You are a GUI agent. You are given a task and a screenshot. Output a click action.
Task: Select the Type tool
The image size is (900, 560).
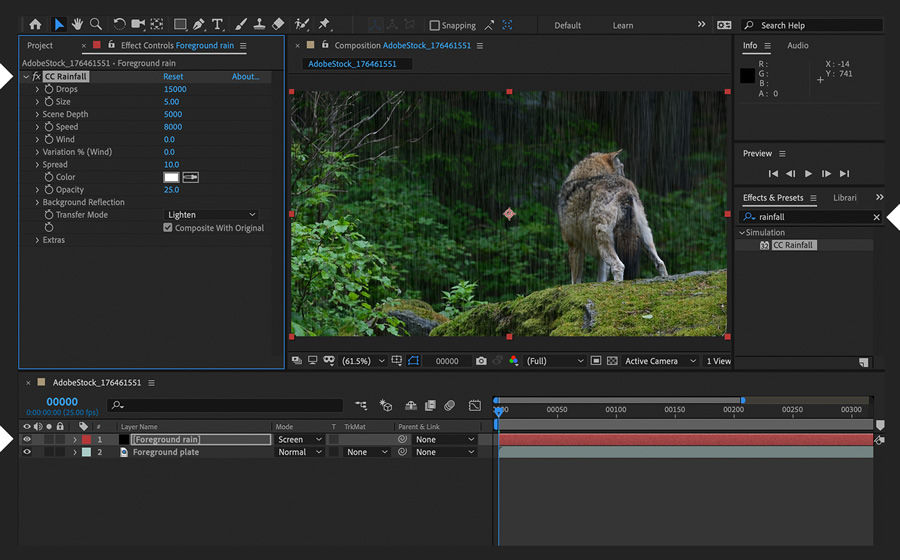[x=217, y=24]
